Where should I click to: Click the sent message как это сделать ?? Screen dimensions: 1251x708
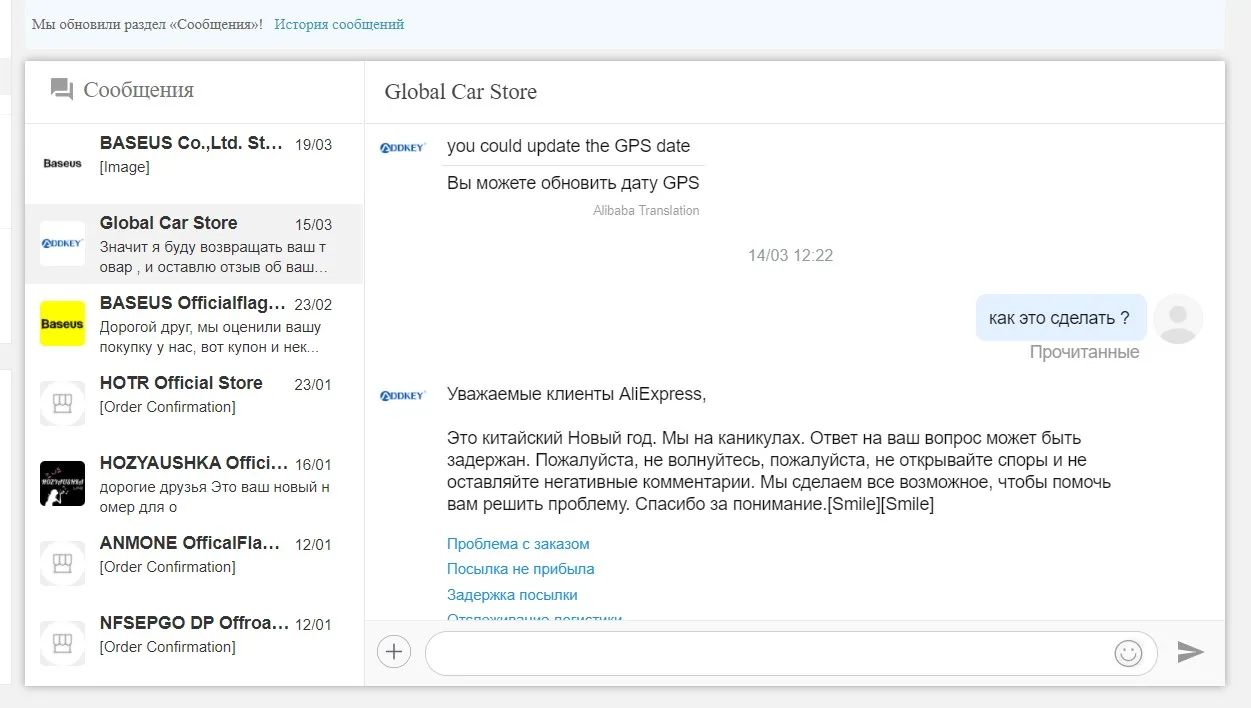point(1059,318)
